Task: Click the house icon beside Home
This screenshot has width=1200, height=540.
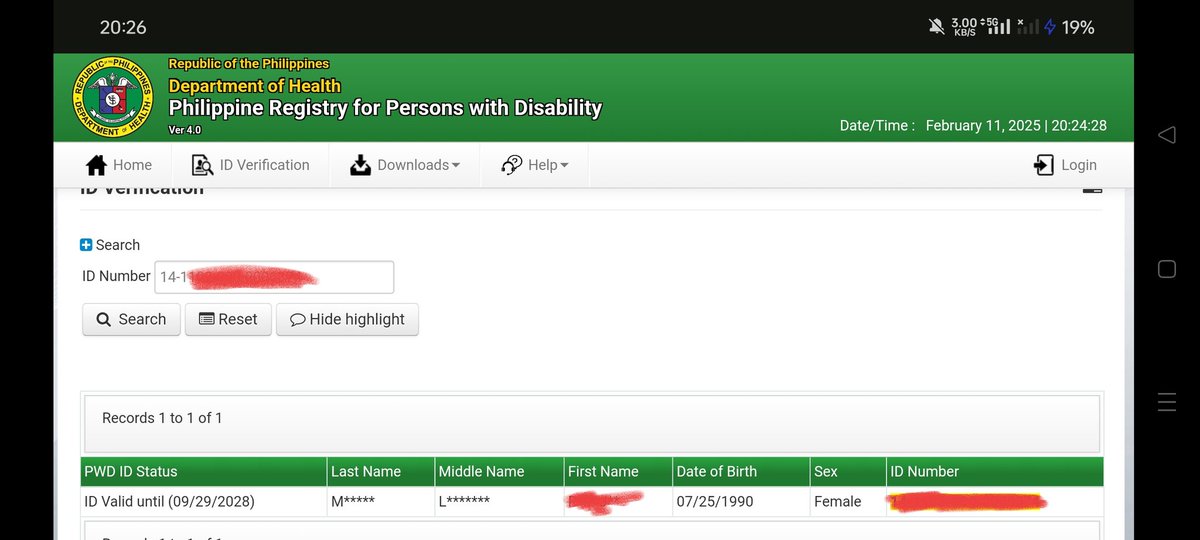Action: [x=96, y=165]
